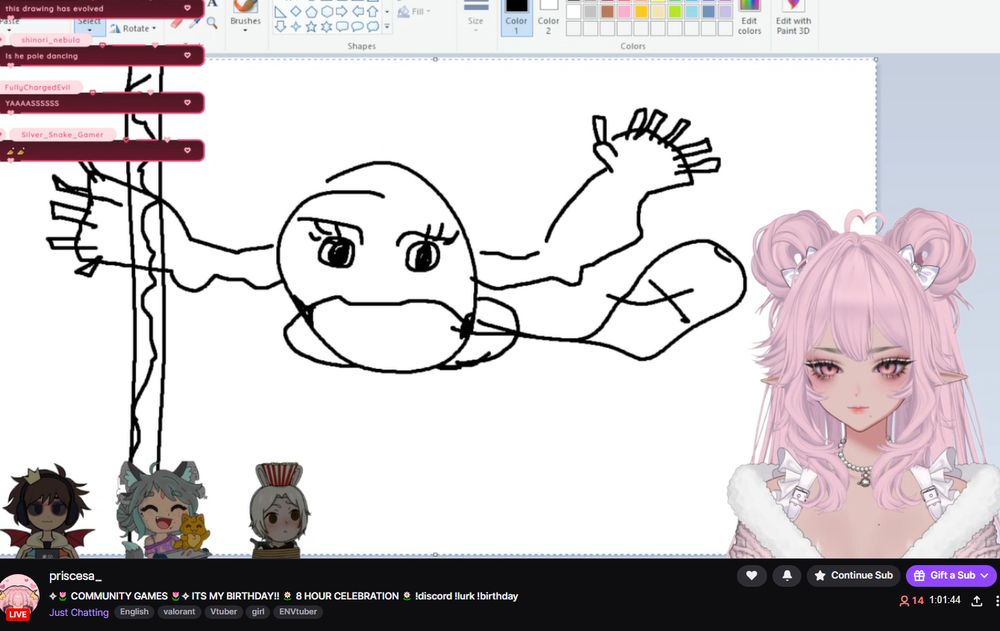This screenshot has width=1000, height=631.
Task: Pick the lavender palette color
Action: 725,11
